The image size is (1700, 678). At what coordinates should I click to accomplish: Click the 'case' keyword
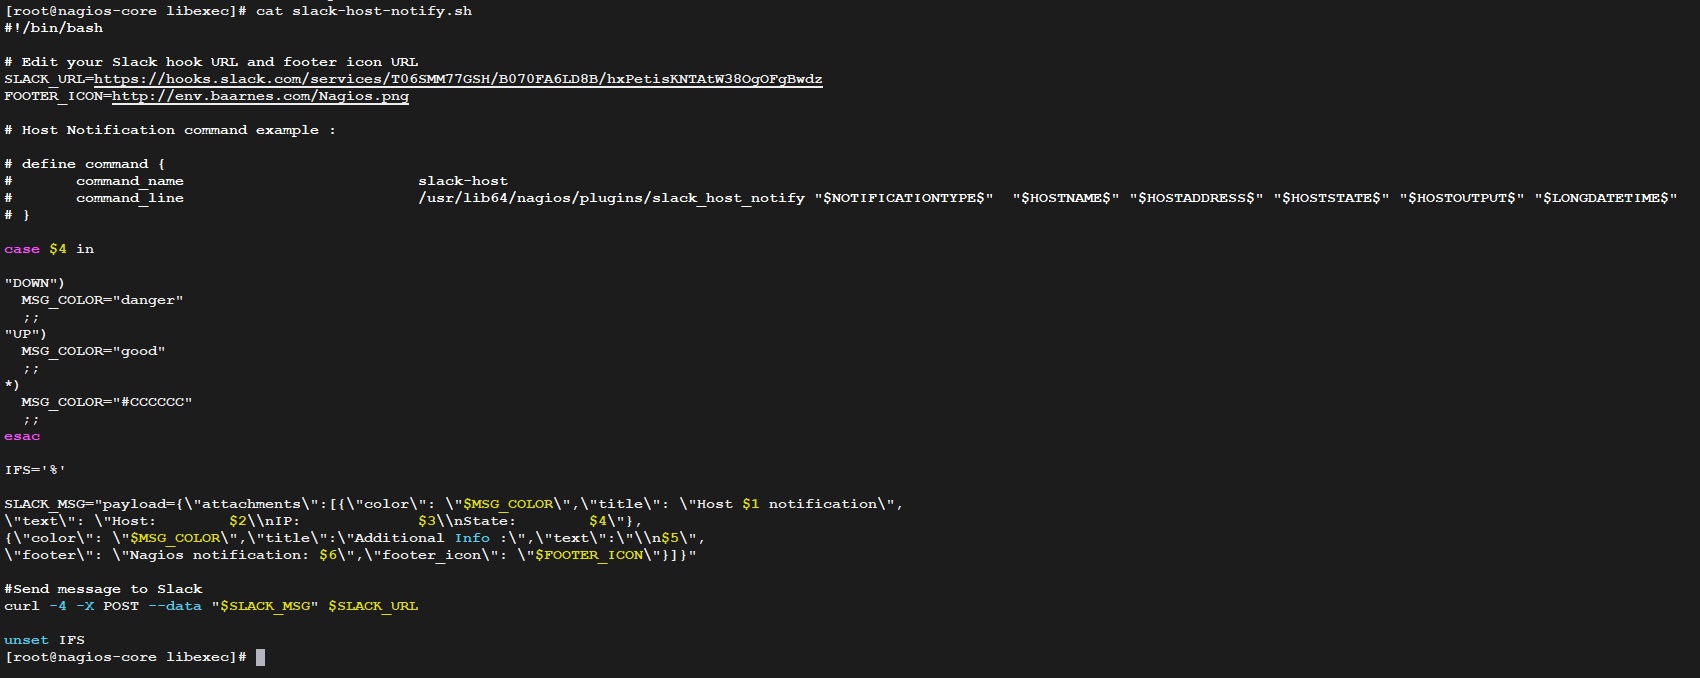(x=22, y=249)
